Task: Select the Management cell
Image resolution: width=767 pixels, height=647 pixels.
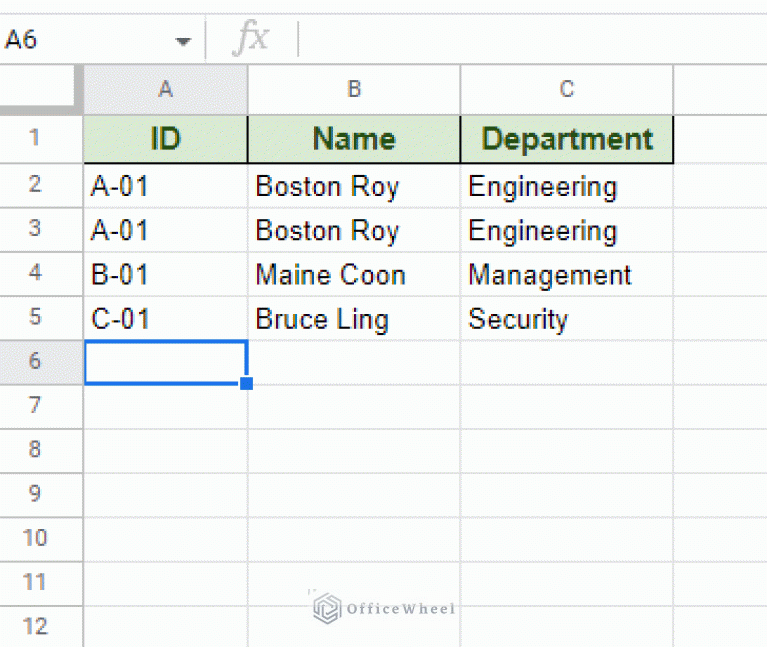Action: pos(566,275)
